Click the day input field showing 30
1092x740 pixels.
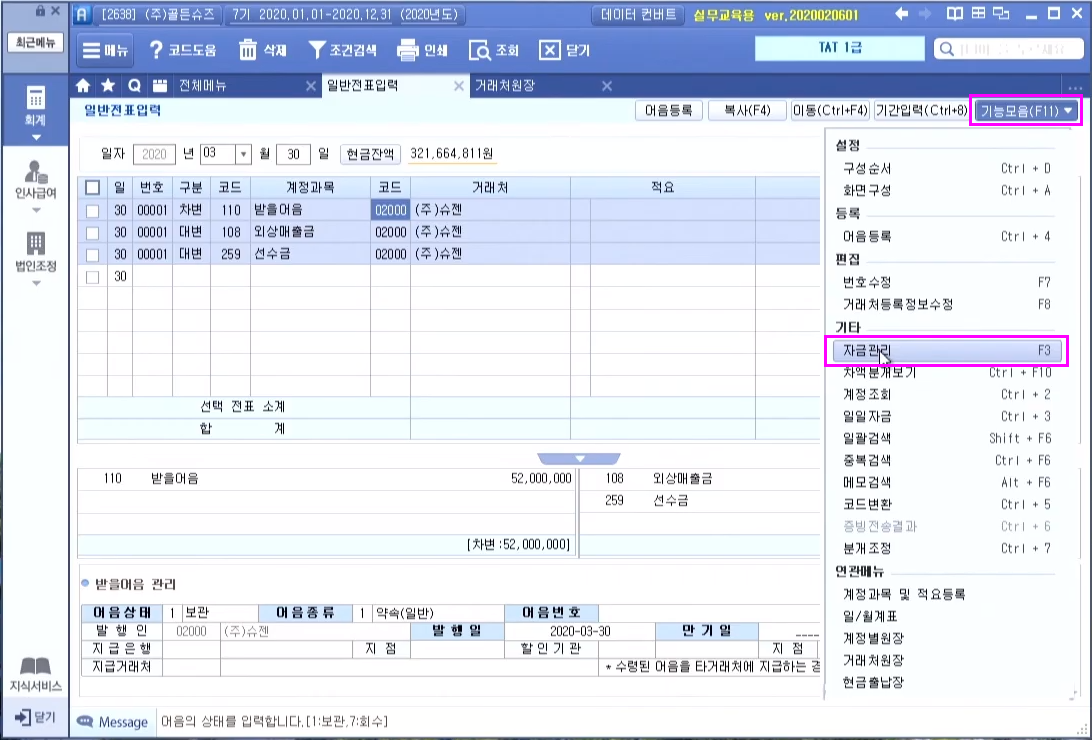(292, 154)
